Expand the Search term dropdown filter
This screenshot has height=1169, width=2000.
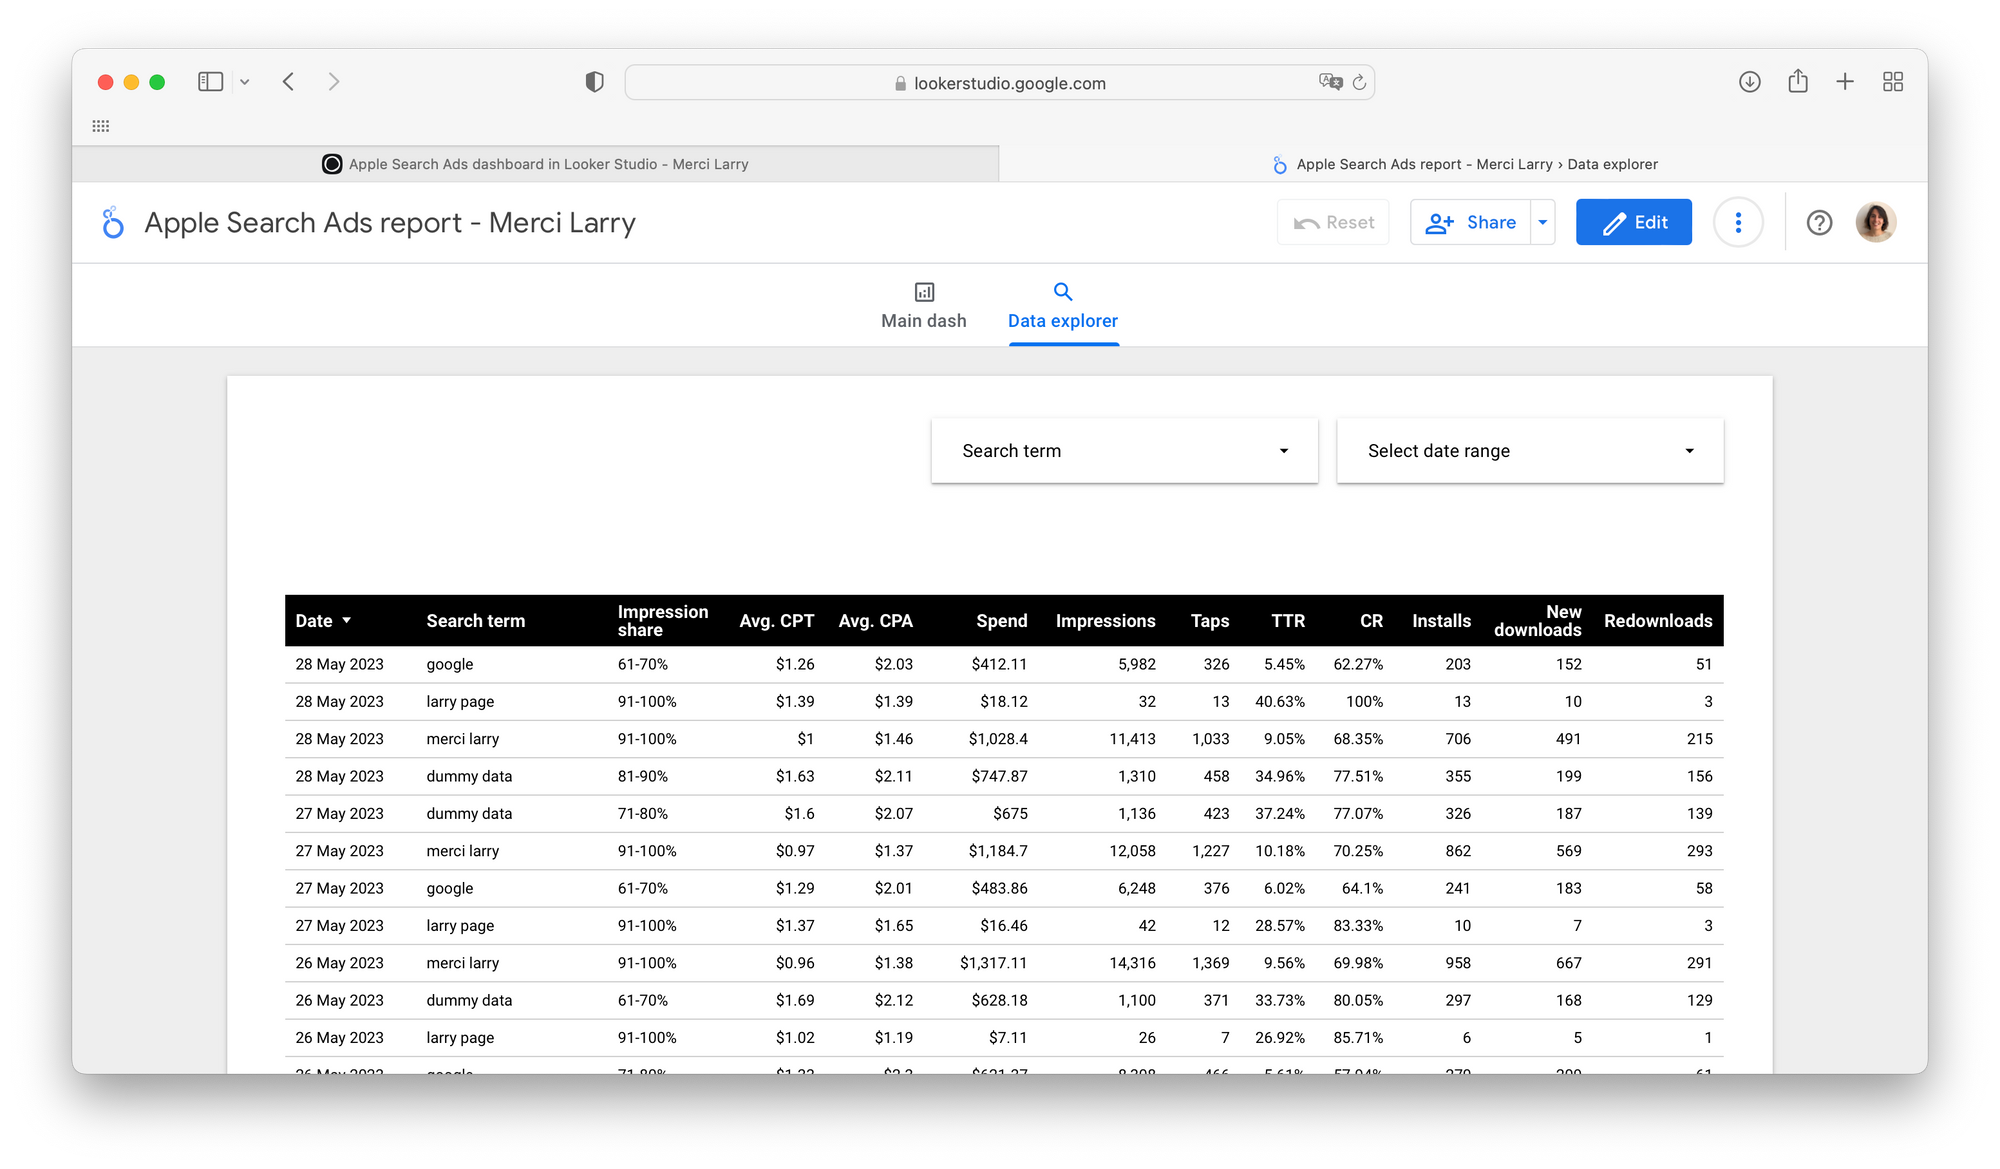point(1124,451)
